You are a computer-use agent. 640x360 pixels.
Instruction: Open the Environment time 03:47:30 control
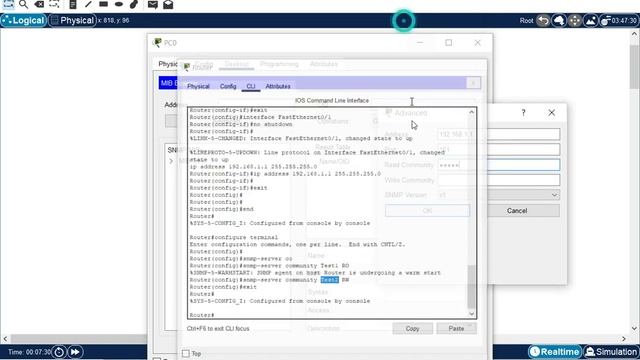point(619,20)
